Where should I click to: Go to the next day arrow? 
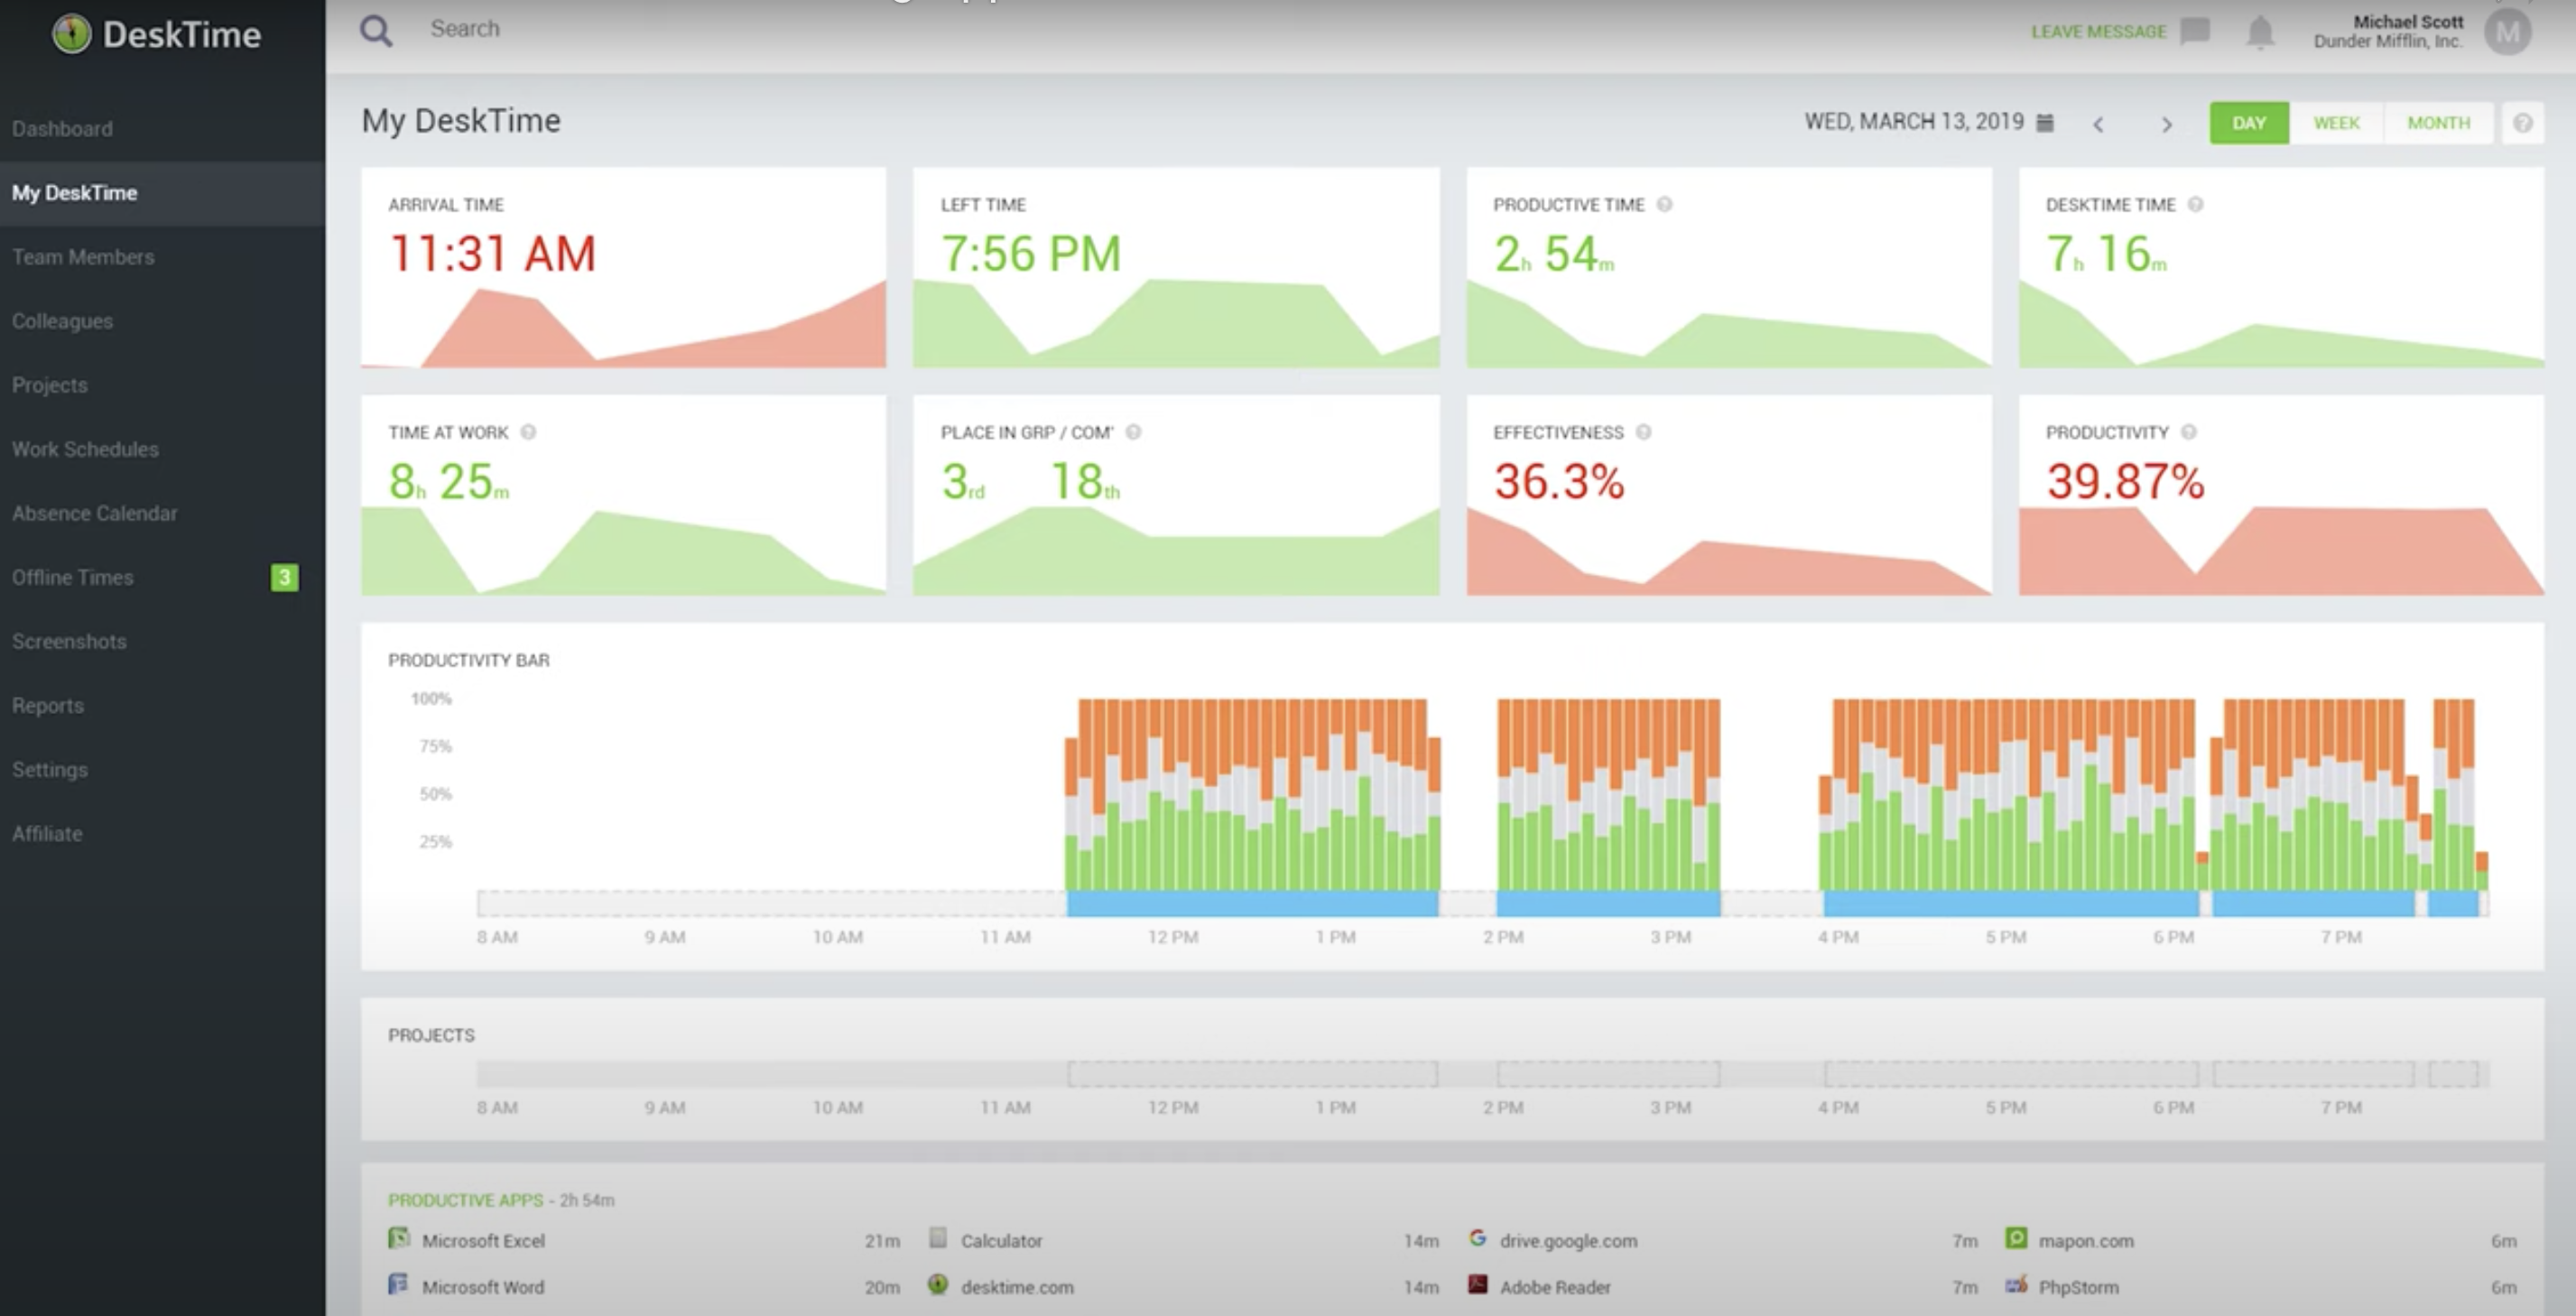tap(2166, 124)
